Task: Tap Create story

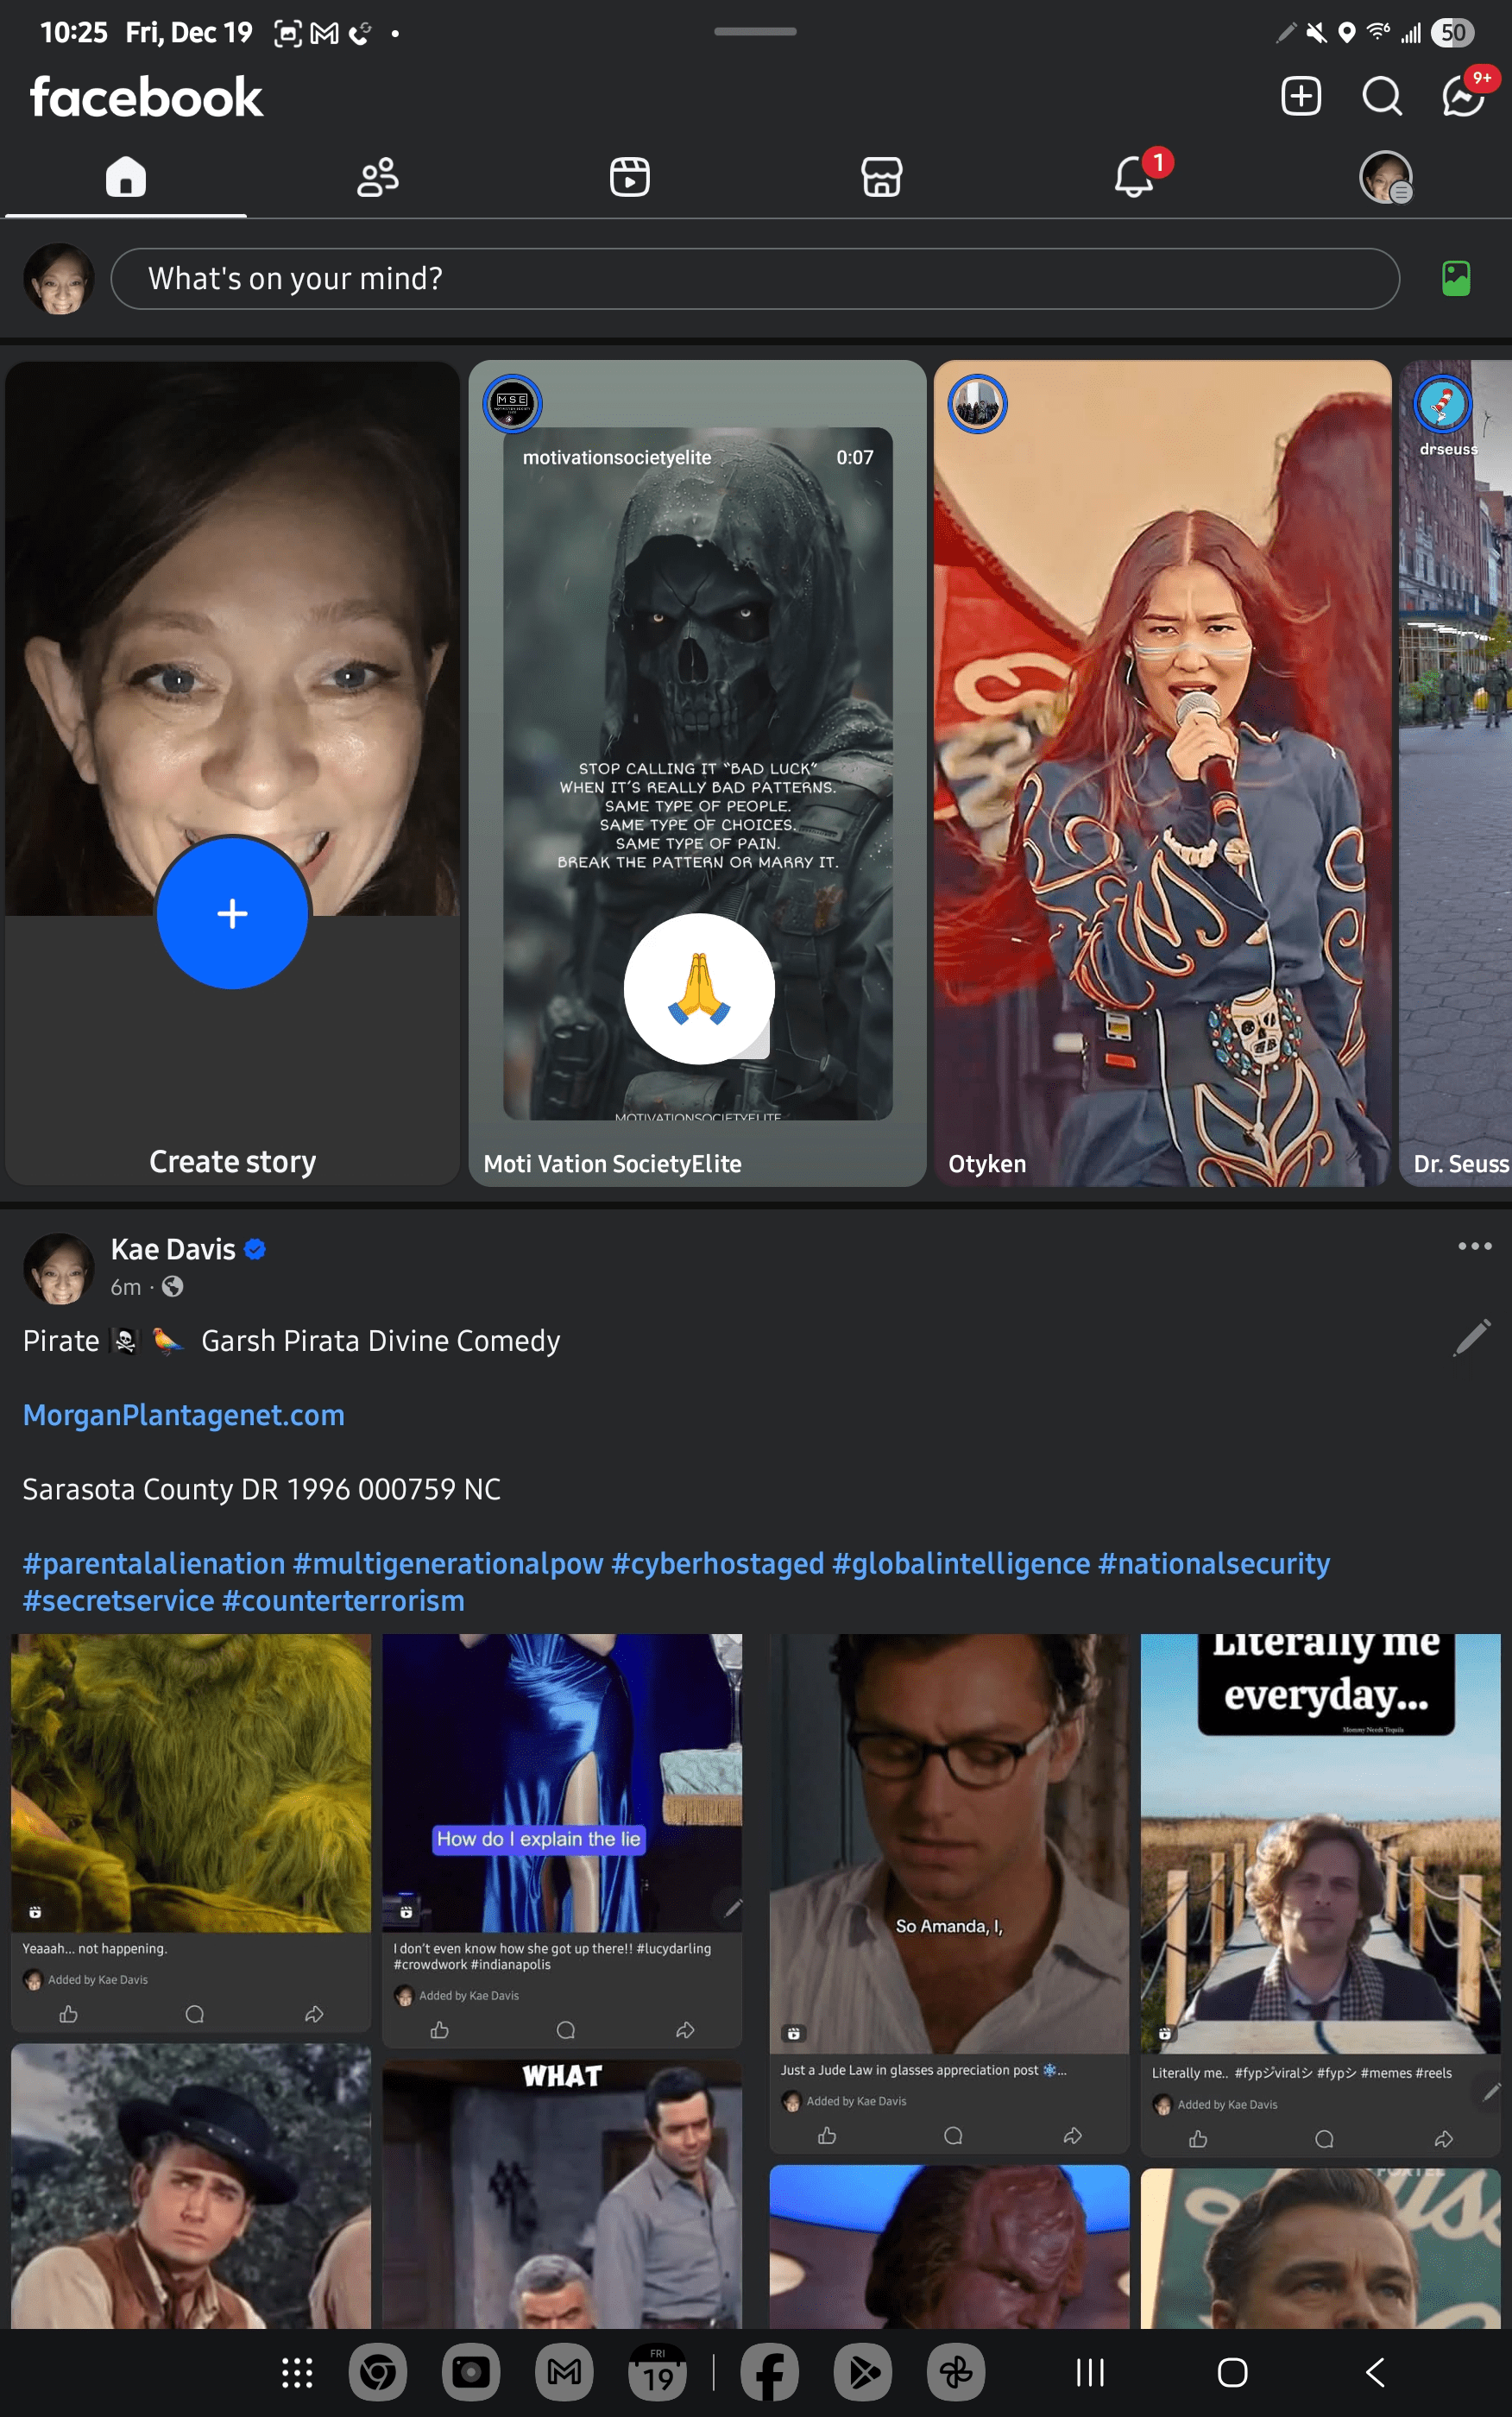Action: [232, 913]
